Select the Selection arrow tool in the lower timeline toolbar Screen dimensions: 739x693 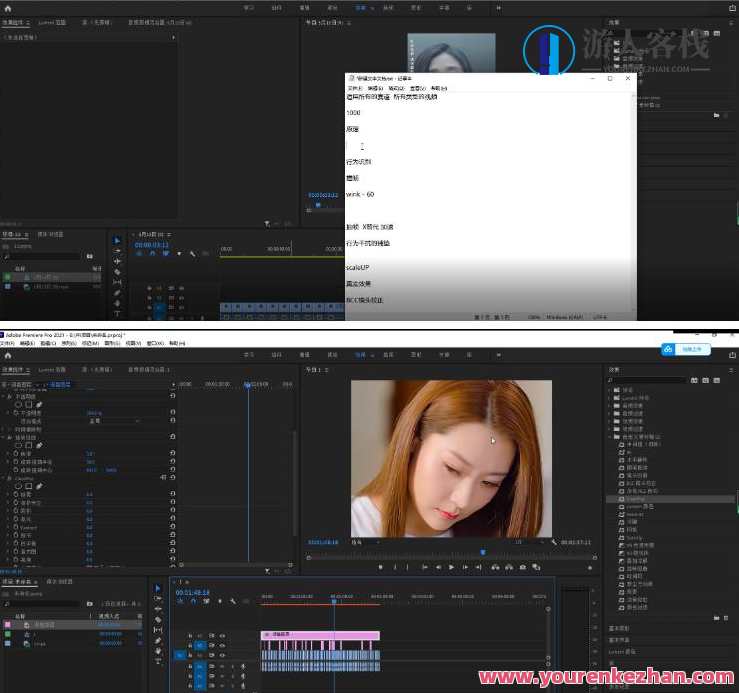(x=158, y=588)
